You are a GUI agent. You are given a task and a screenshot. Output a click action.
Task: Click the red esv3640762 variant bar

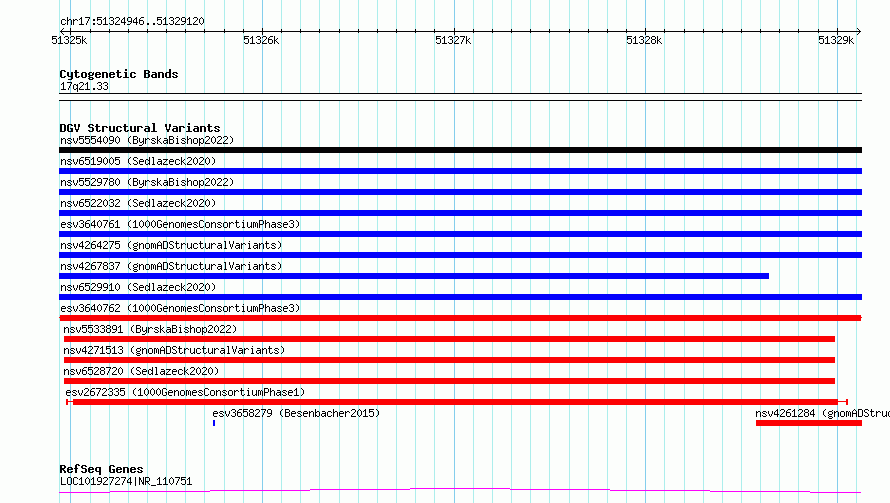coord(460,318)
